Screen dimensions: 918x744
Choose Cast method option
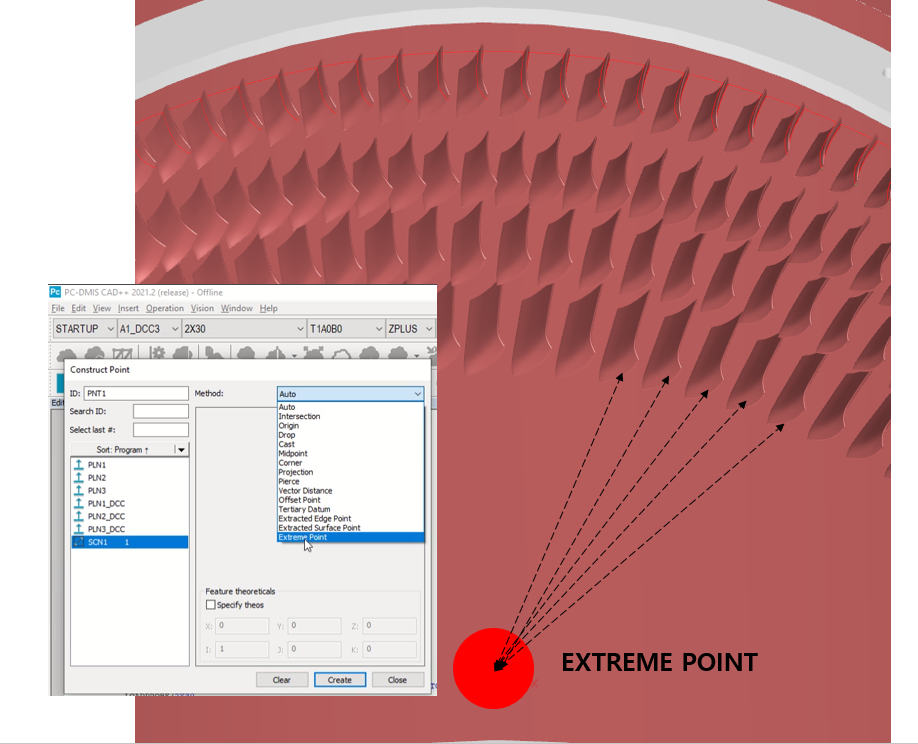(x=350, y=444)
